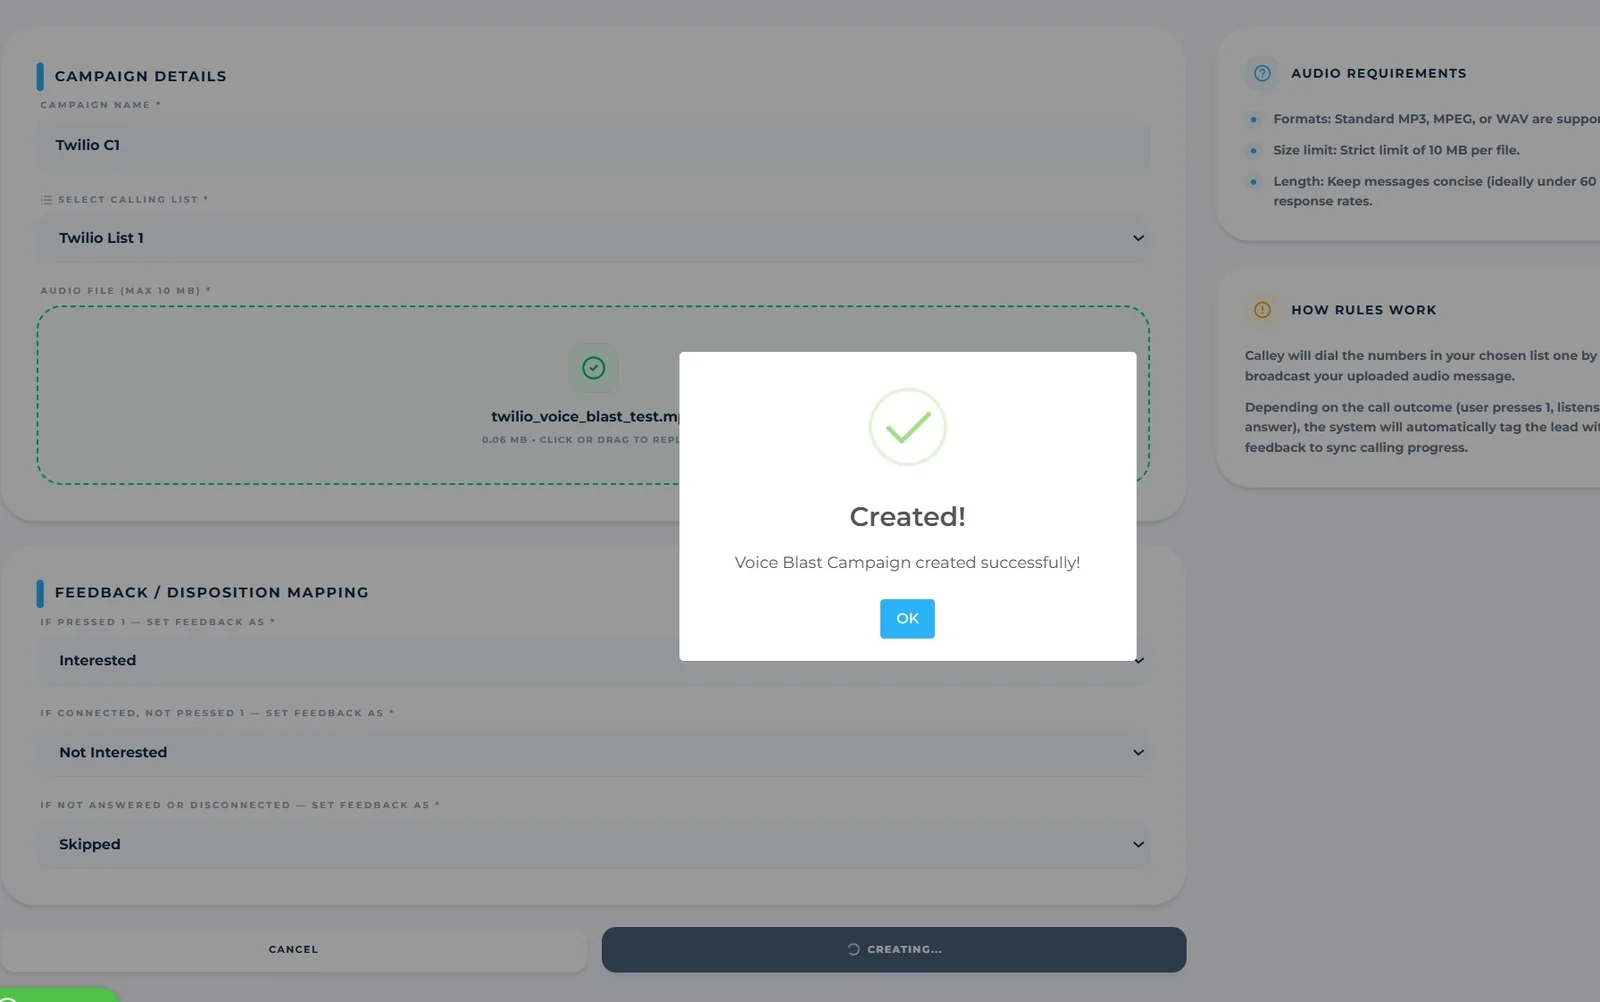This screenshot has height=1002, width=1600.
Task: Click the Audio Requirements heading
Action: coord(1378,73)
